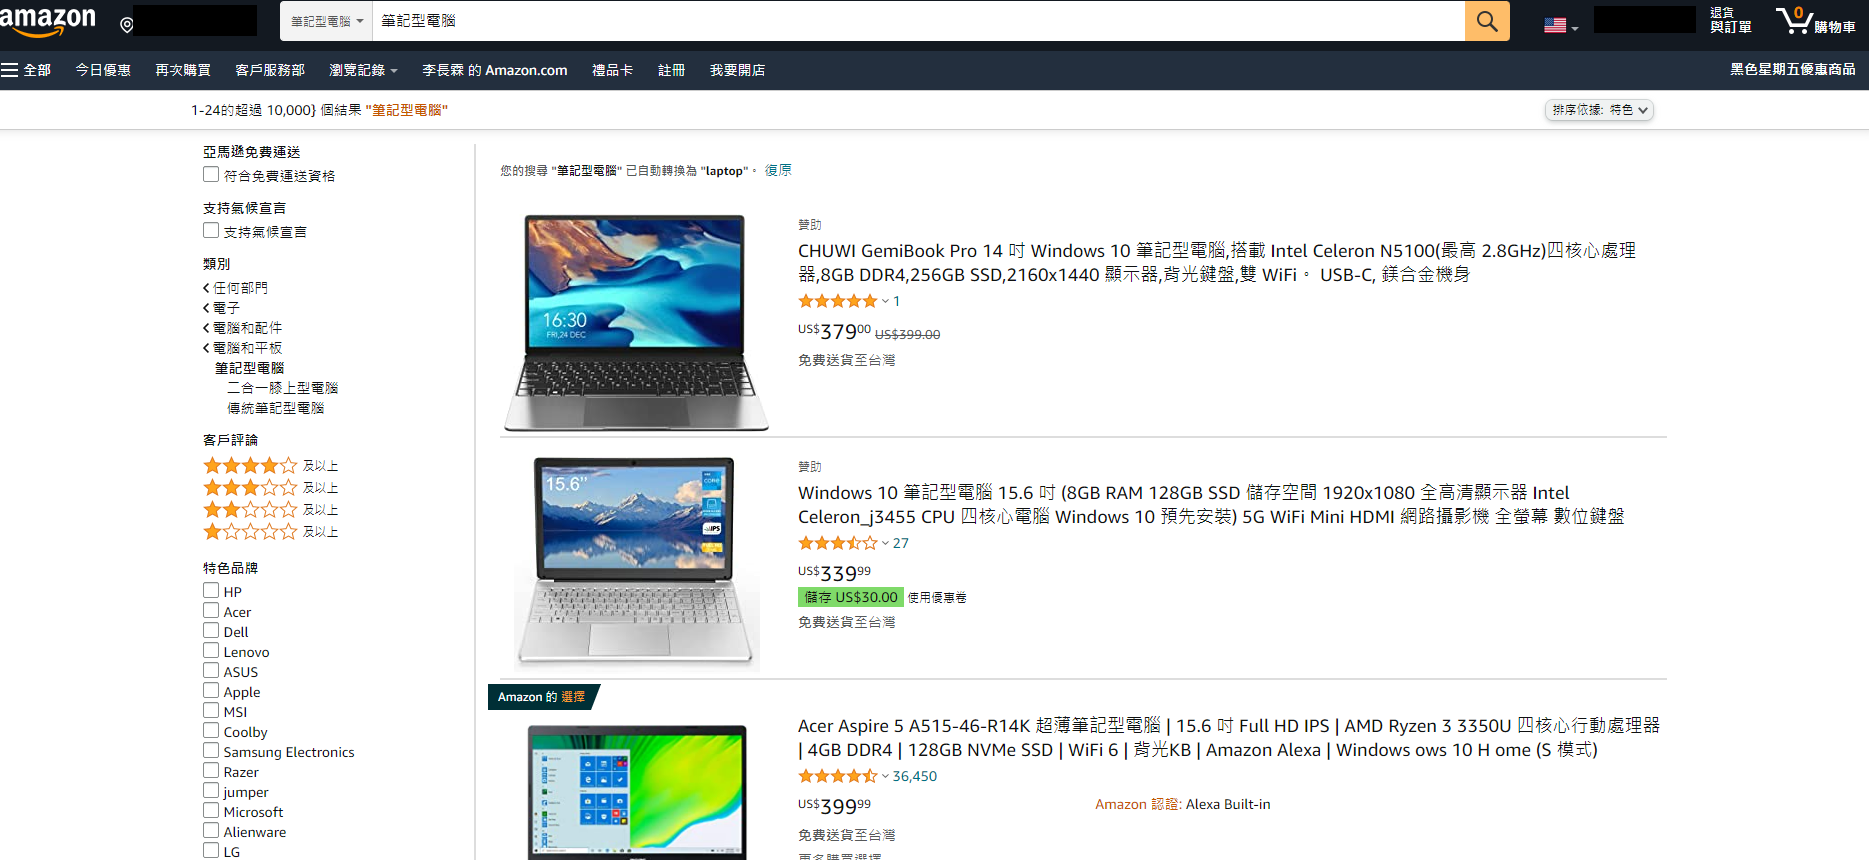Open the US flag language selector
This screenshot has width=1869, height=860.
click(1561, 25)
